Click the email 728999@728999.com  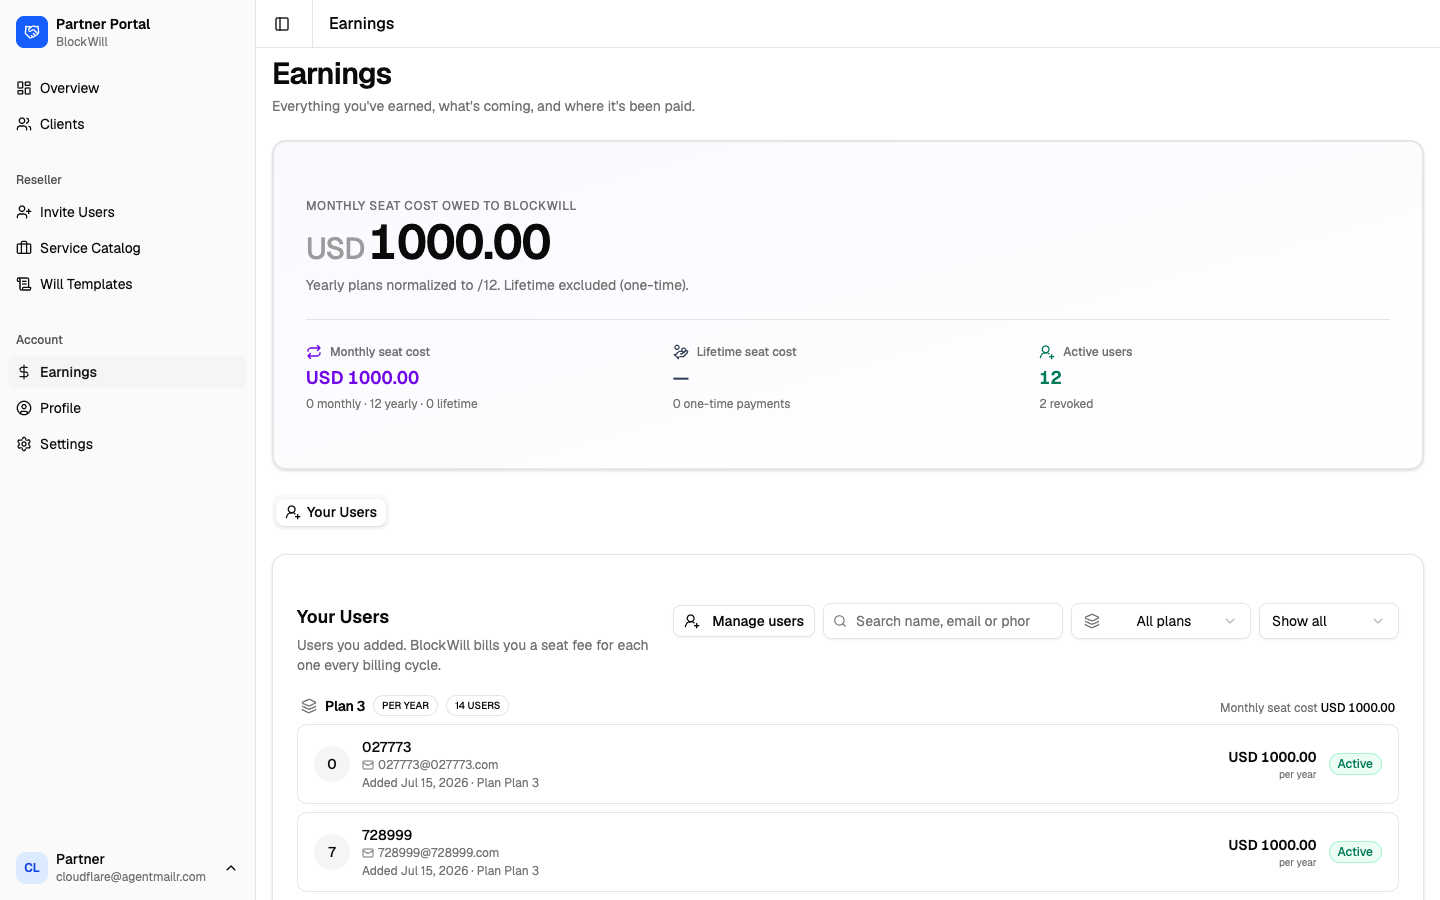438,853
